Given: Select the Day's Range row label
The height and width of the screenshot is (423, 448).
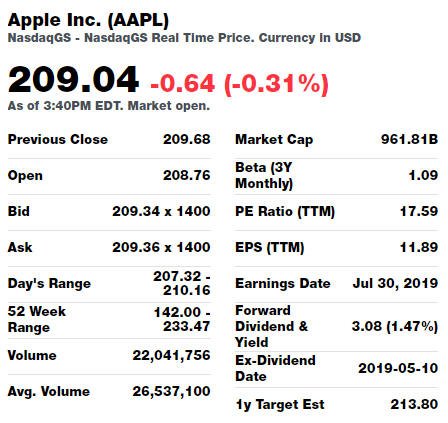Looking at the screenshot, I should [x=49, y=283].
